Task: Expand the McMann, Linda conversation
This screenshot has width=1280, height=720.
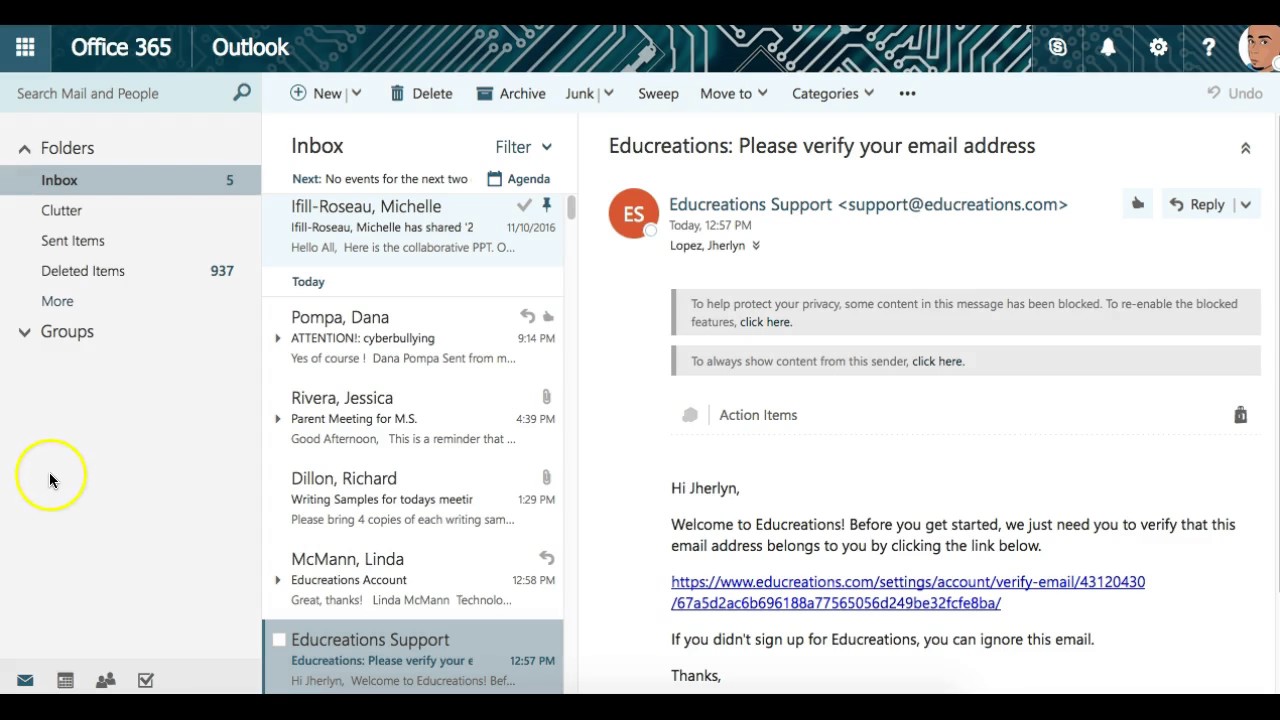Action: coord(278,580)
